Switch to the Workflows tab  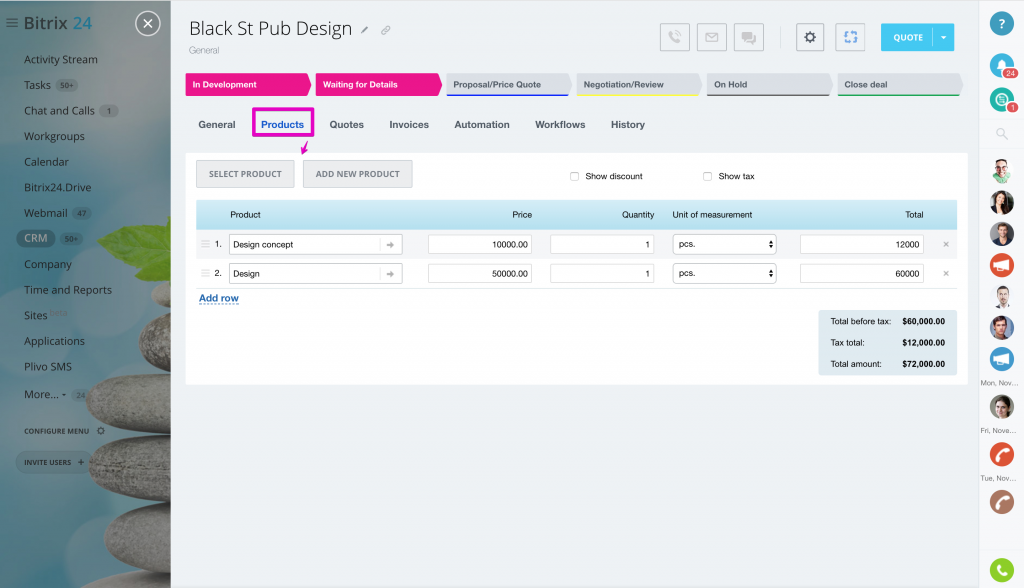560,124
